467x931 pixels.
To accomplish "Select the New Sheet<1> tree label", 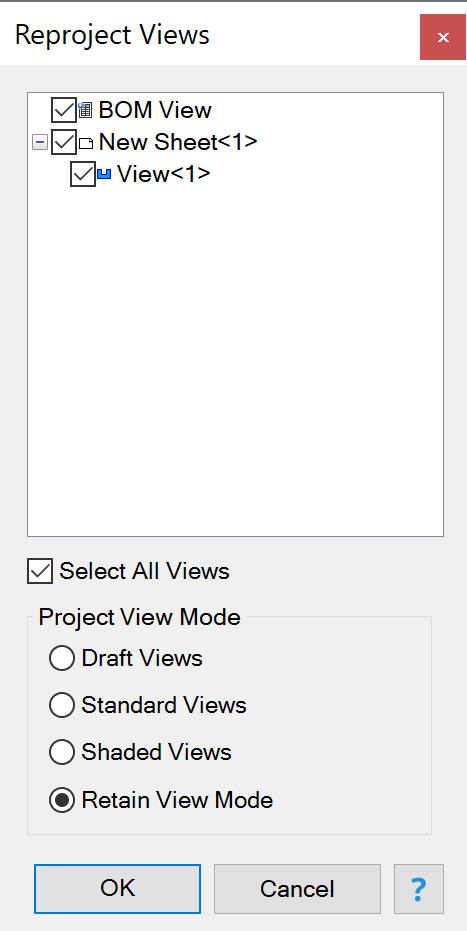I will coord(178,142).
